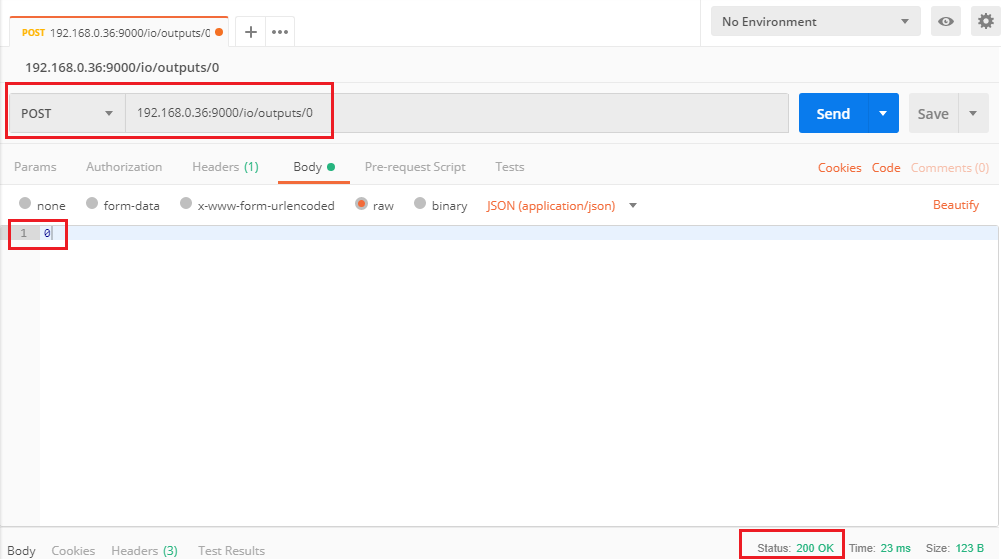1001x559 pixels.
Task: Click the request URL input field
Action: tap(457, 114)
